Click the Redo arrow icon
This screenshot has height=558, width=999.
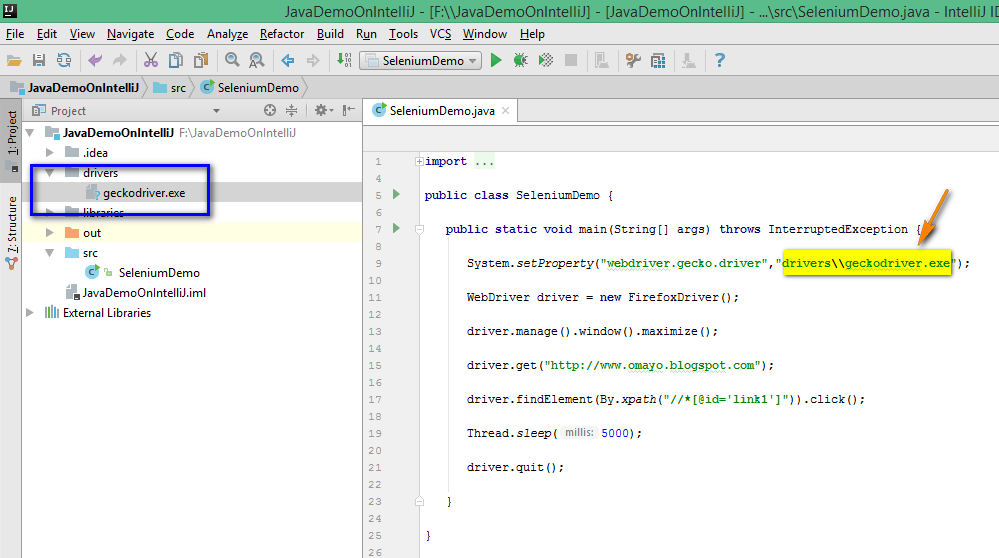point(120,61)
